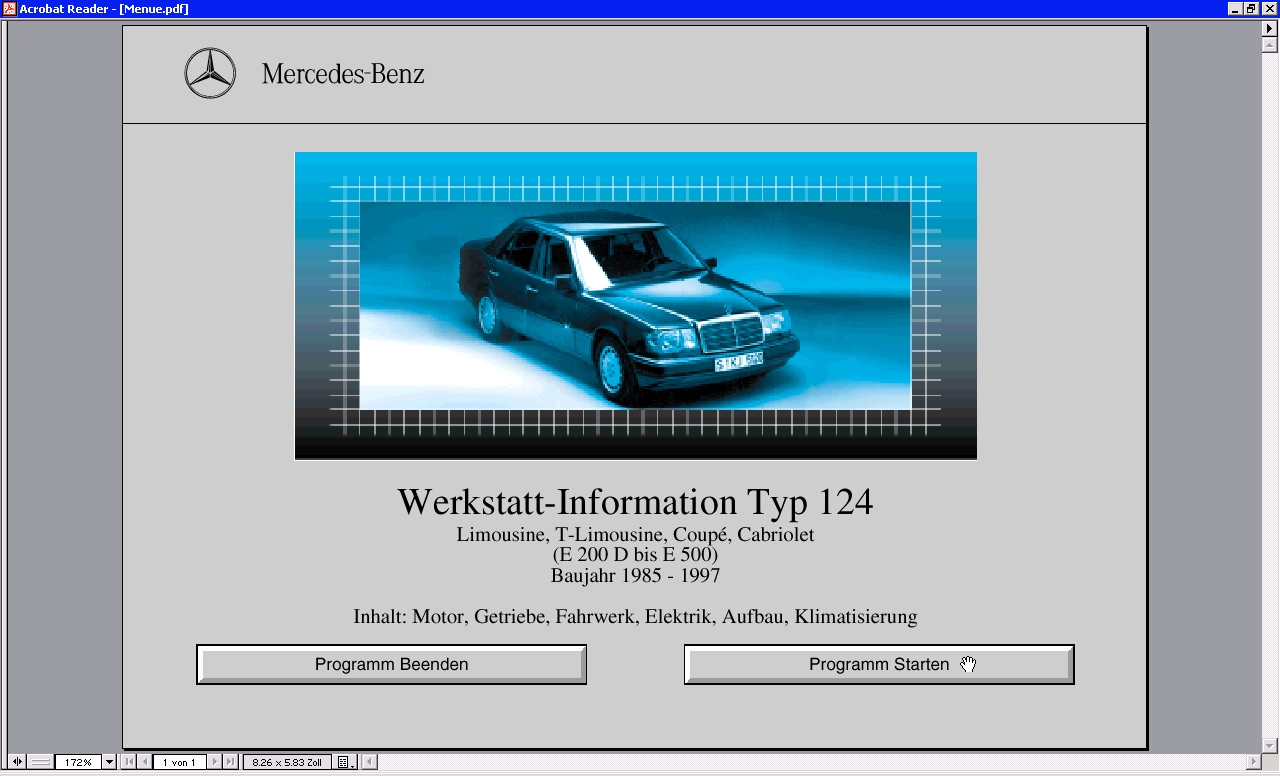Screen dimensions: 1280x776
Task: Click the vertical scrollbar up arrow
Action: coord(1271,45)
